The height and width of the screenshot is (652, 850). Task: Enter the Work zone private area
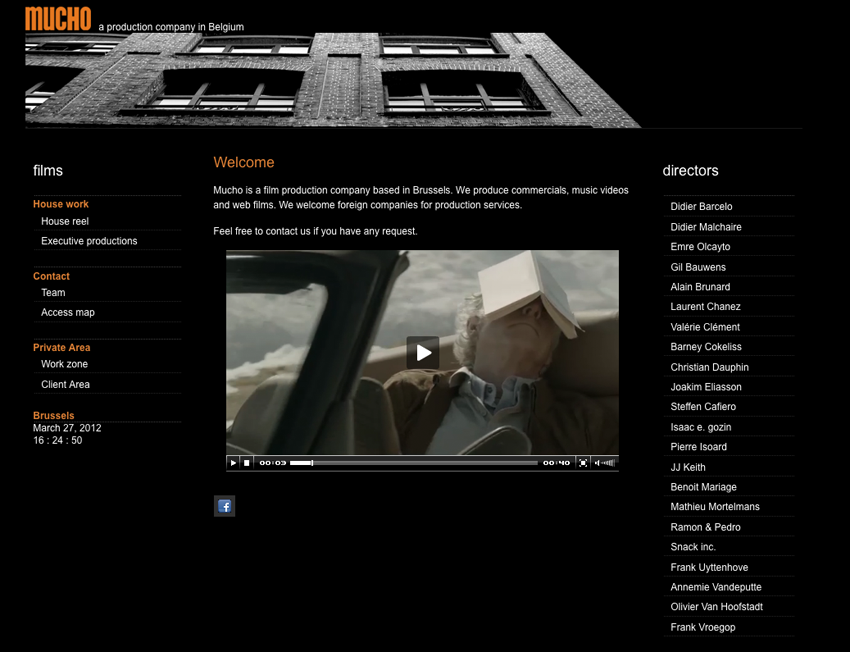pyautogui.click(x=64, y=364)
